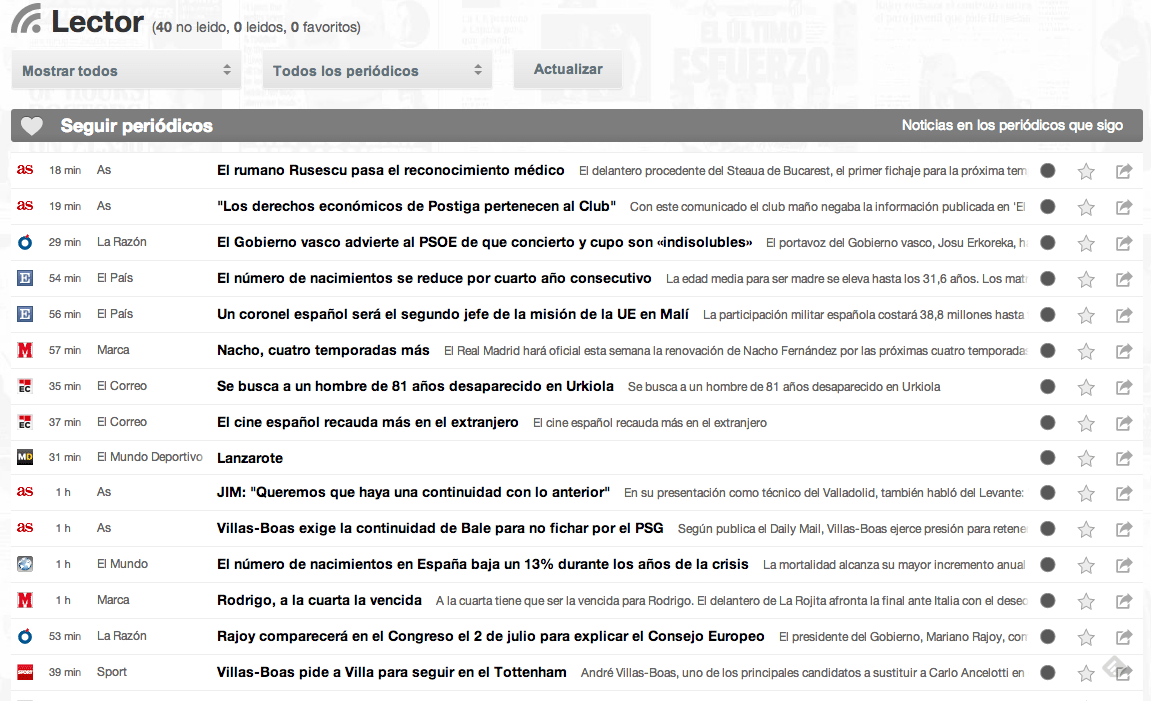Share the Villas-Boas Bale PSG article
Screen dimensions: 1151x701
1124,529
